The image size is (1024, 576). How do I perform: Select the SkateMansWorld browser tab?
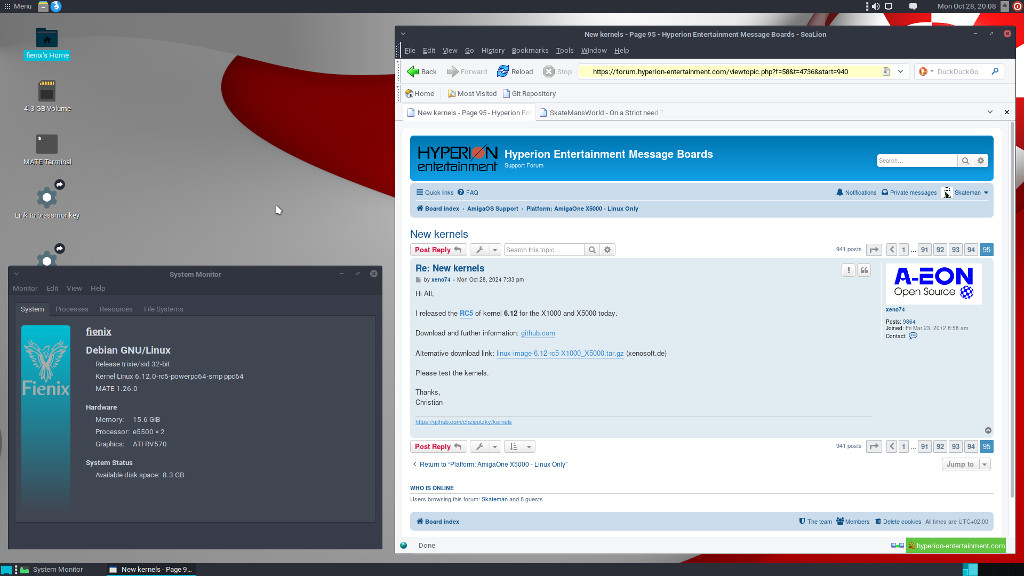pyautogui.click(x=601, y=112)
